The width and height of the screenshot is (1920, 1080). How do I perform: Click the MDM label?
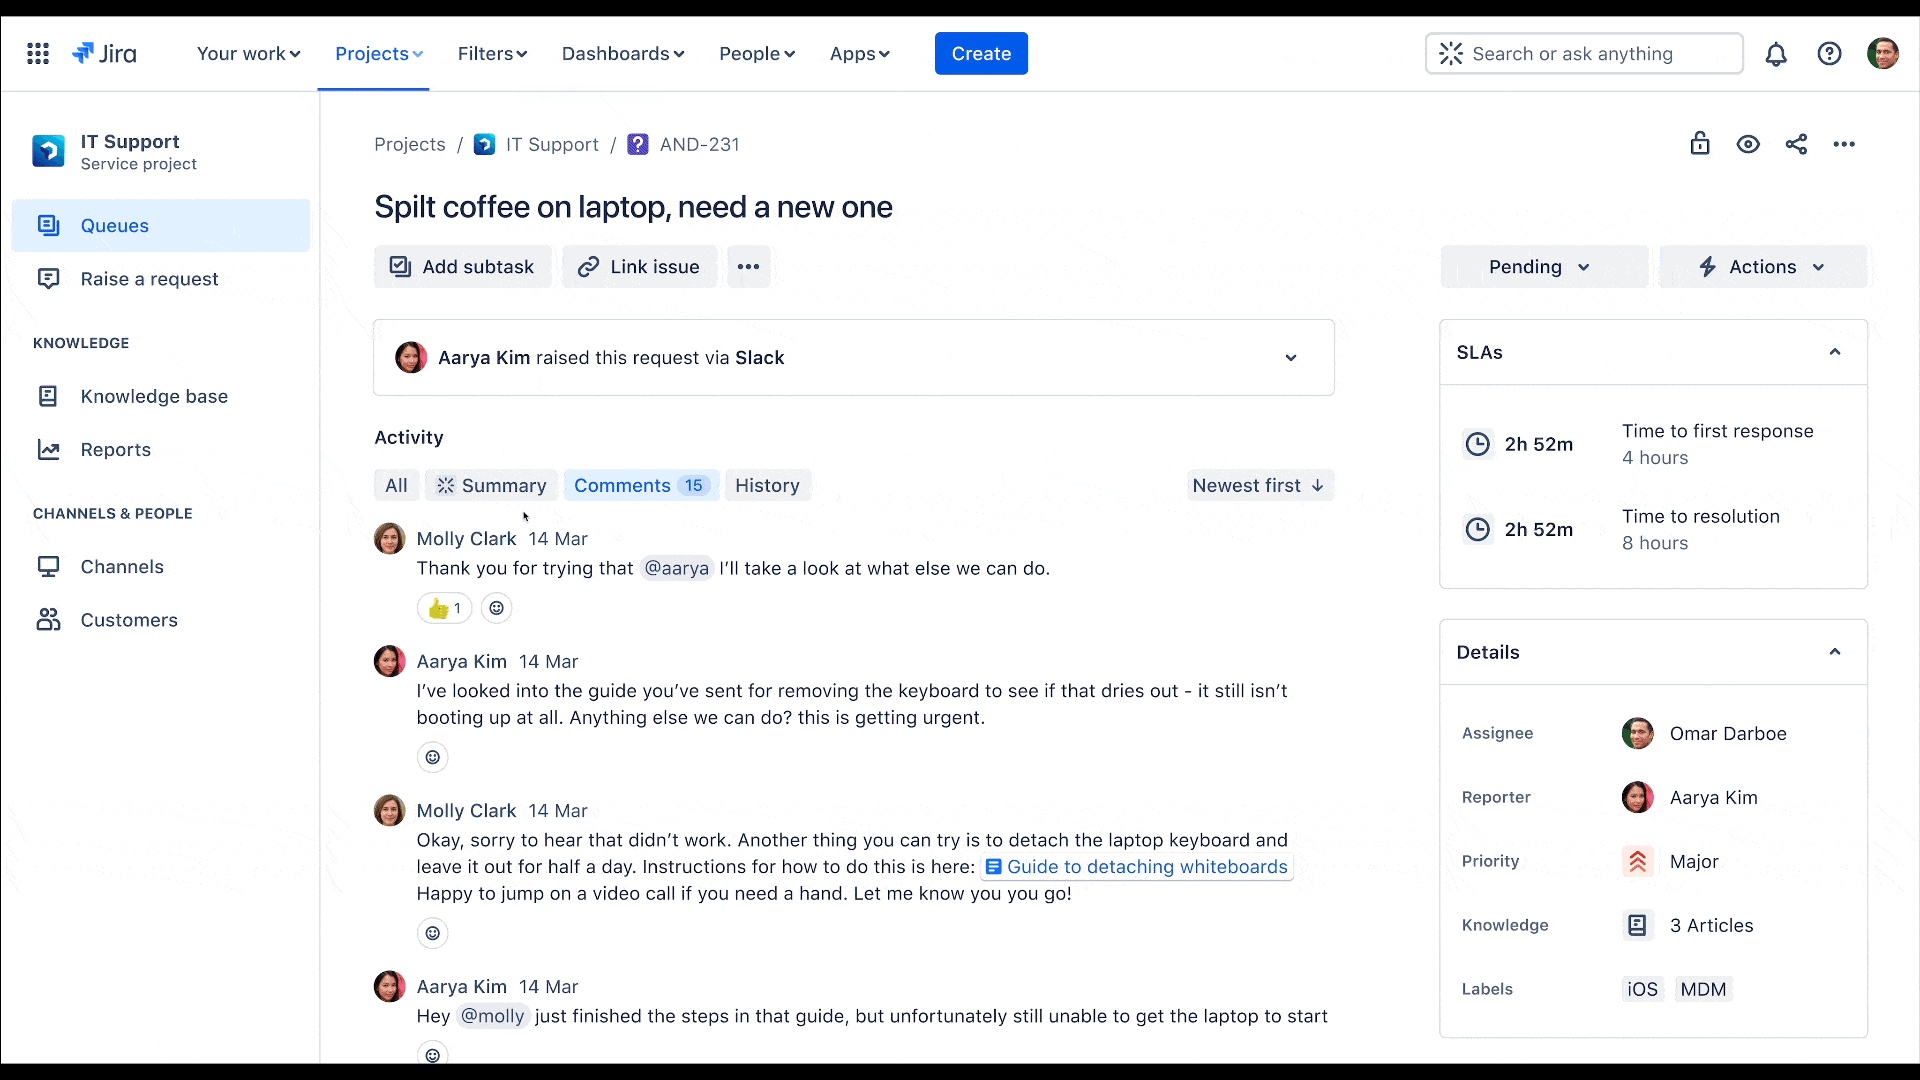(x=1703, y=989)
